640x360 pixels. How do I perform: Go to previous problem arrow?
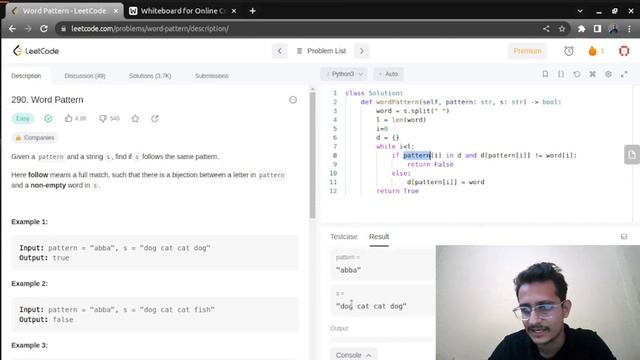coord(280,51)
